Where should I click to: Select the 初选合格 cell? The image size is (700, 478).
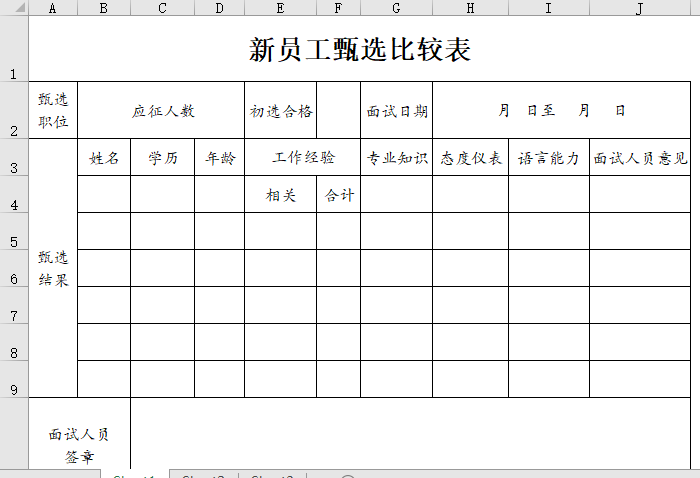click(281, 111)
